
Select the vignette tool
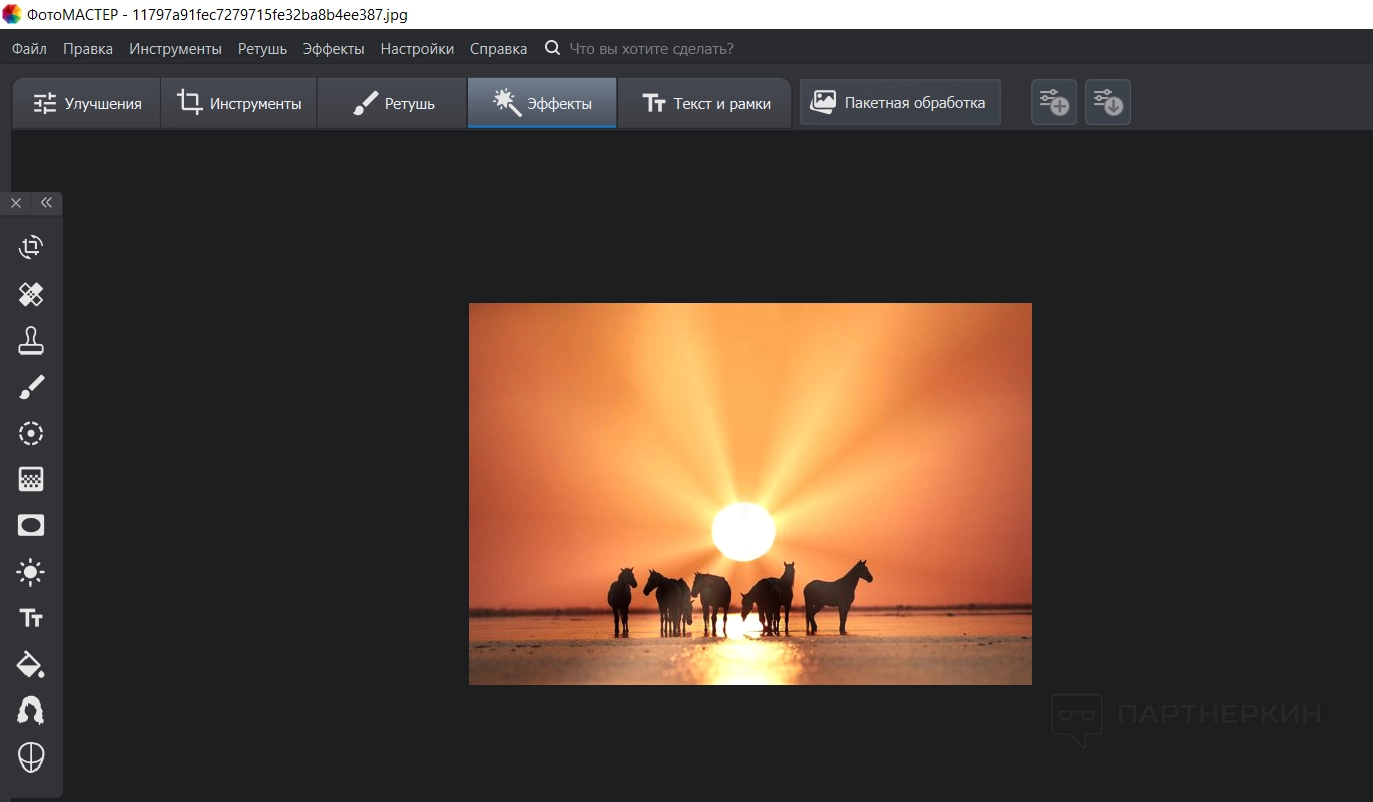31,526
